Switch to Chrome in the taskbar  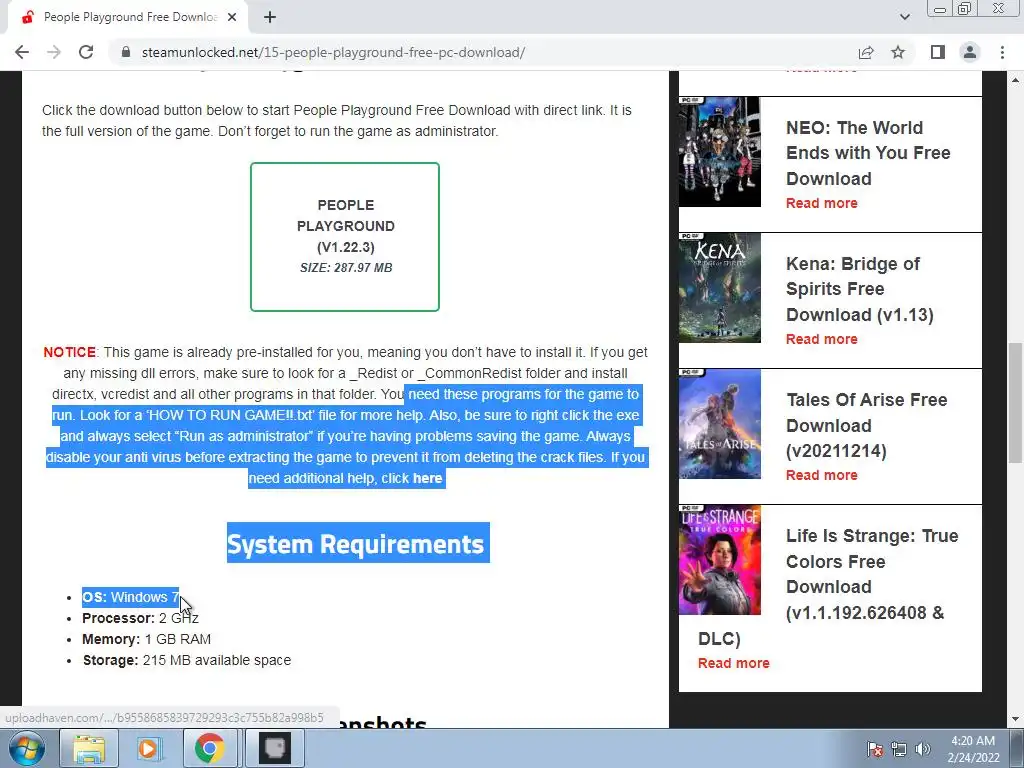209,748
